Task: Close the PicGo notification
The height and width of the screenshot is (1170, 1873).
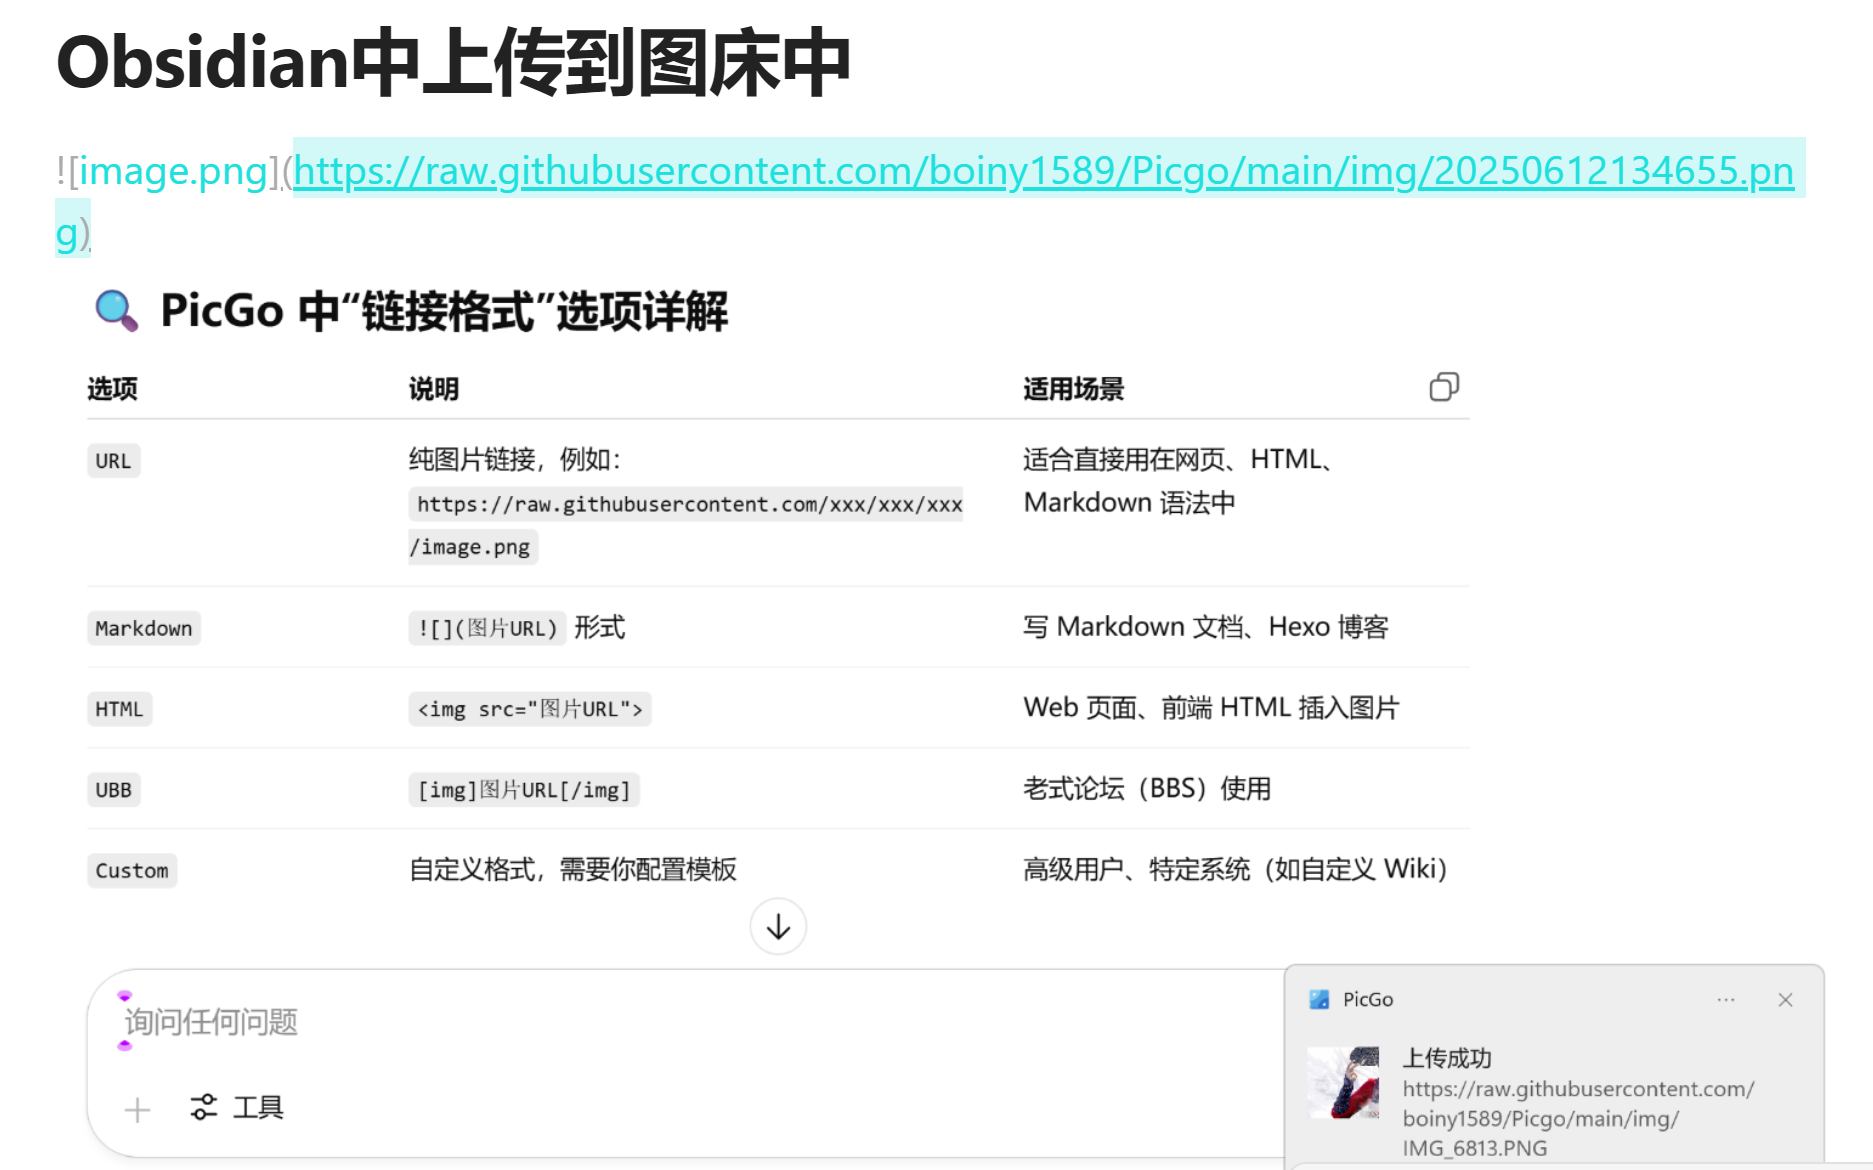Action: point(1785,1000)
